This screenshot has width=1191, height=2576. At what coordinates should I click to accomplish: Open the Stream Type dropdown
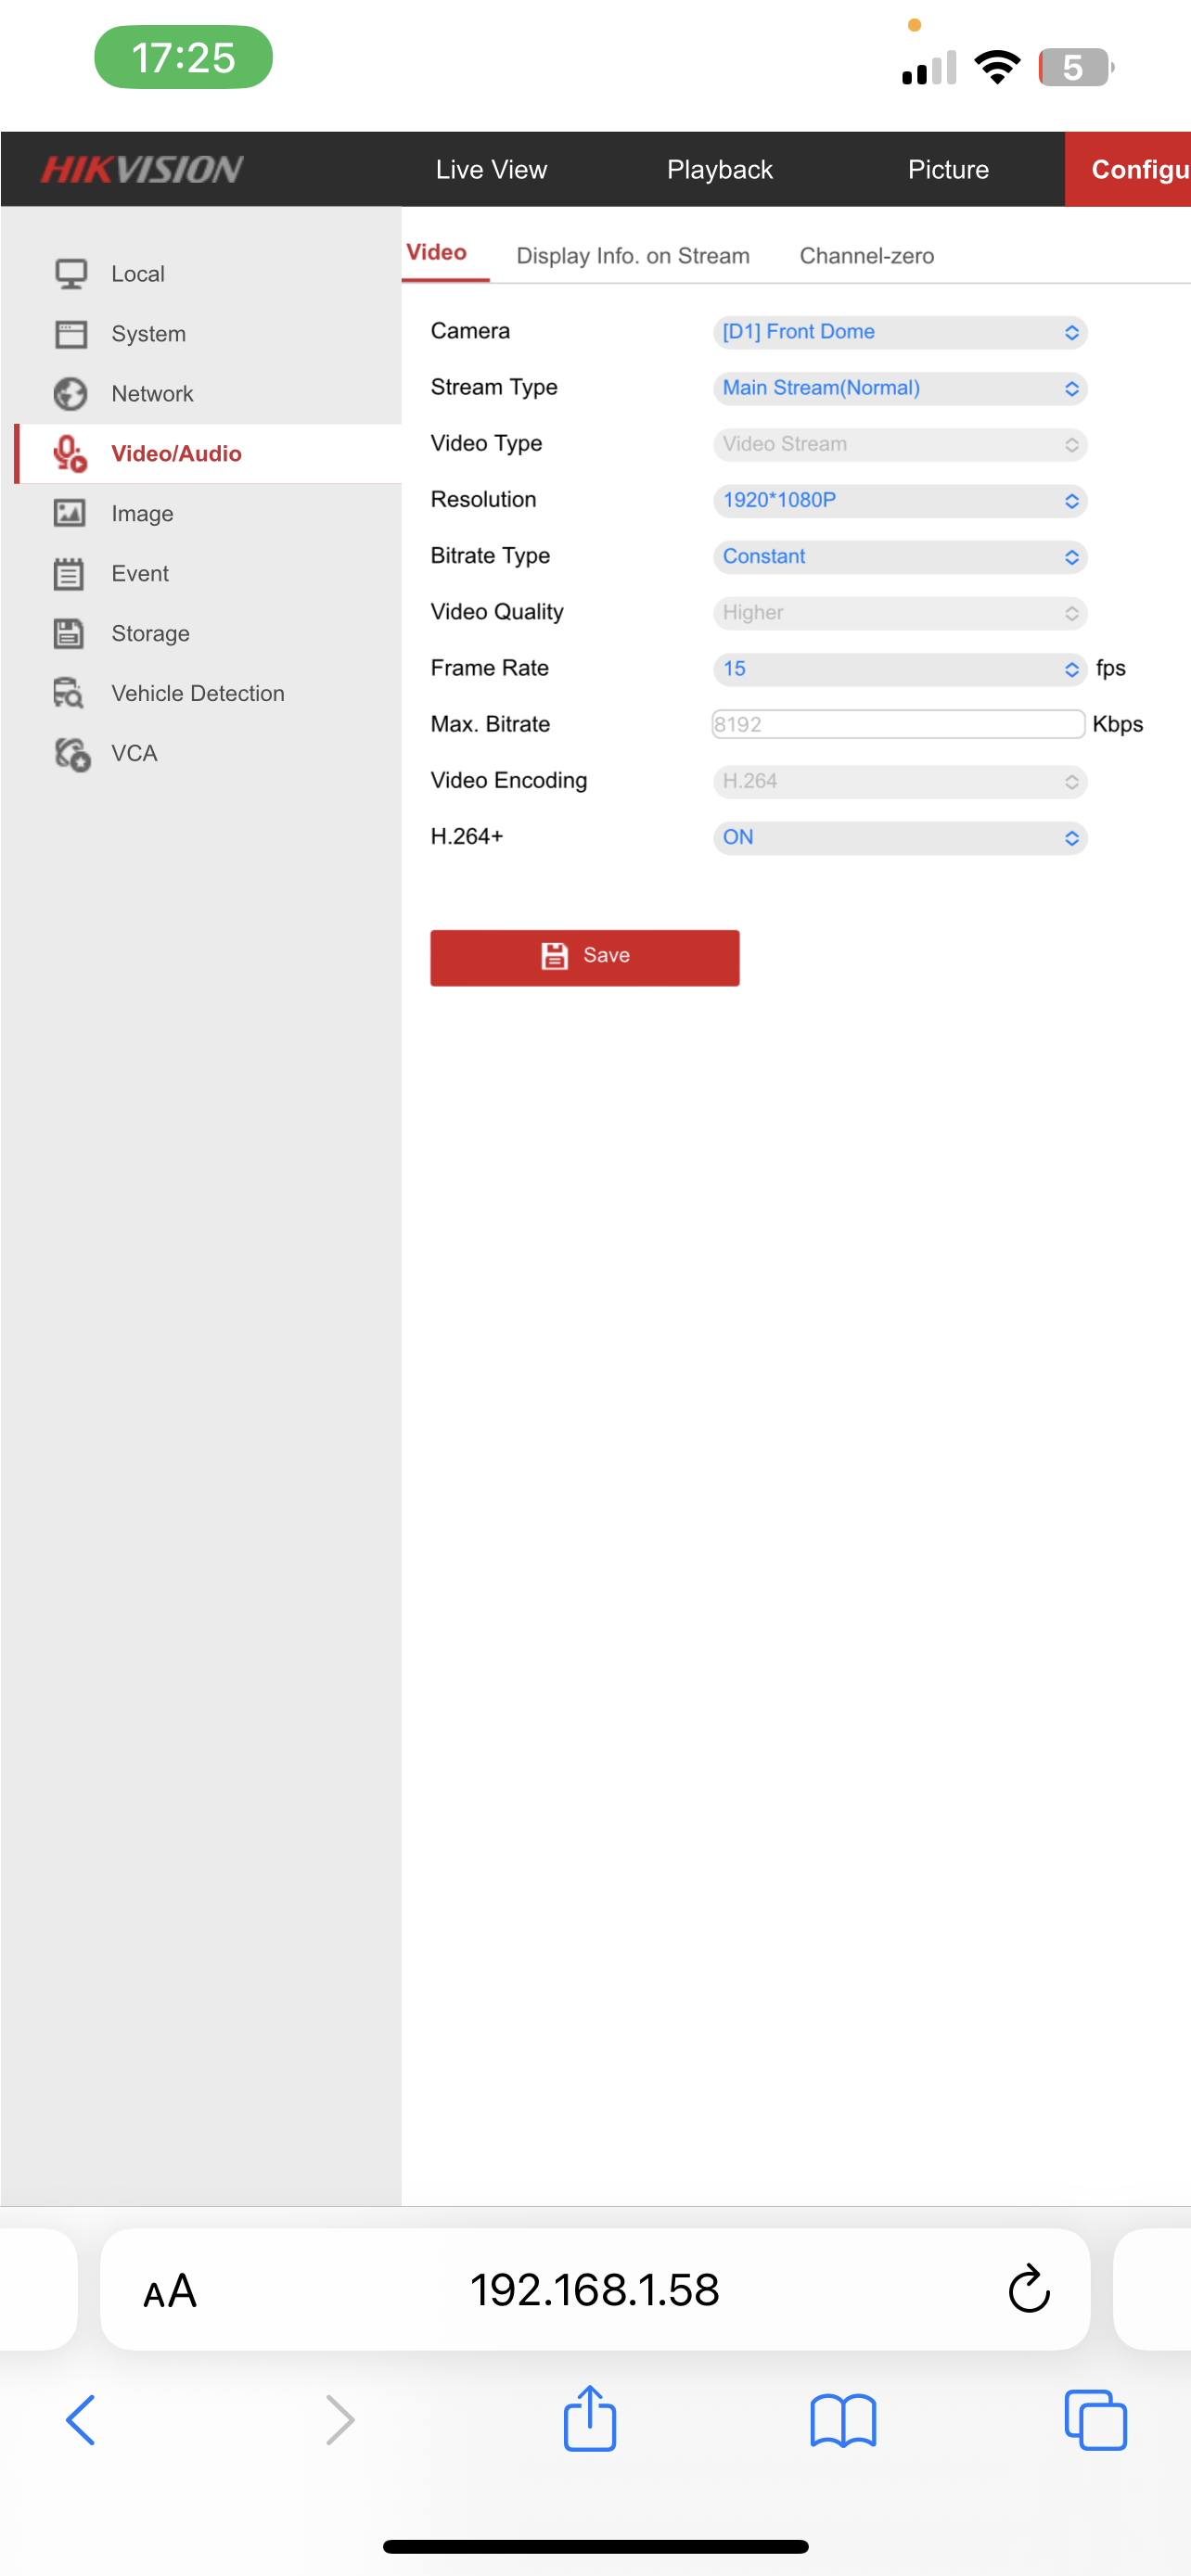click(899, 388)
